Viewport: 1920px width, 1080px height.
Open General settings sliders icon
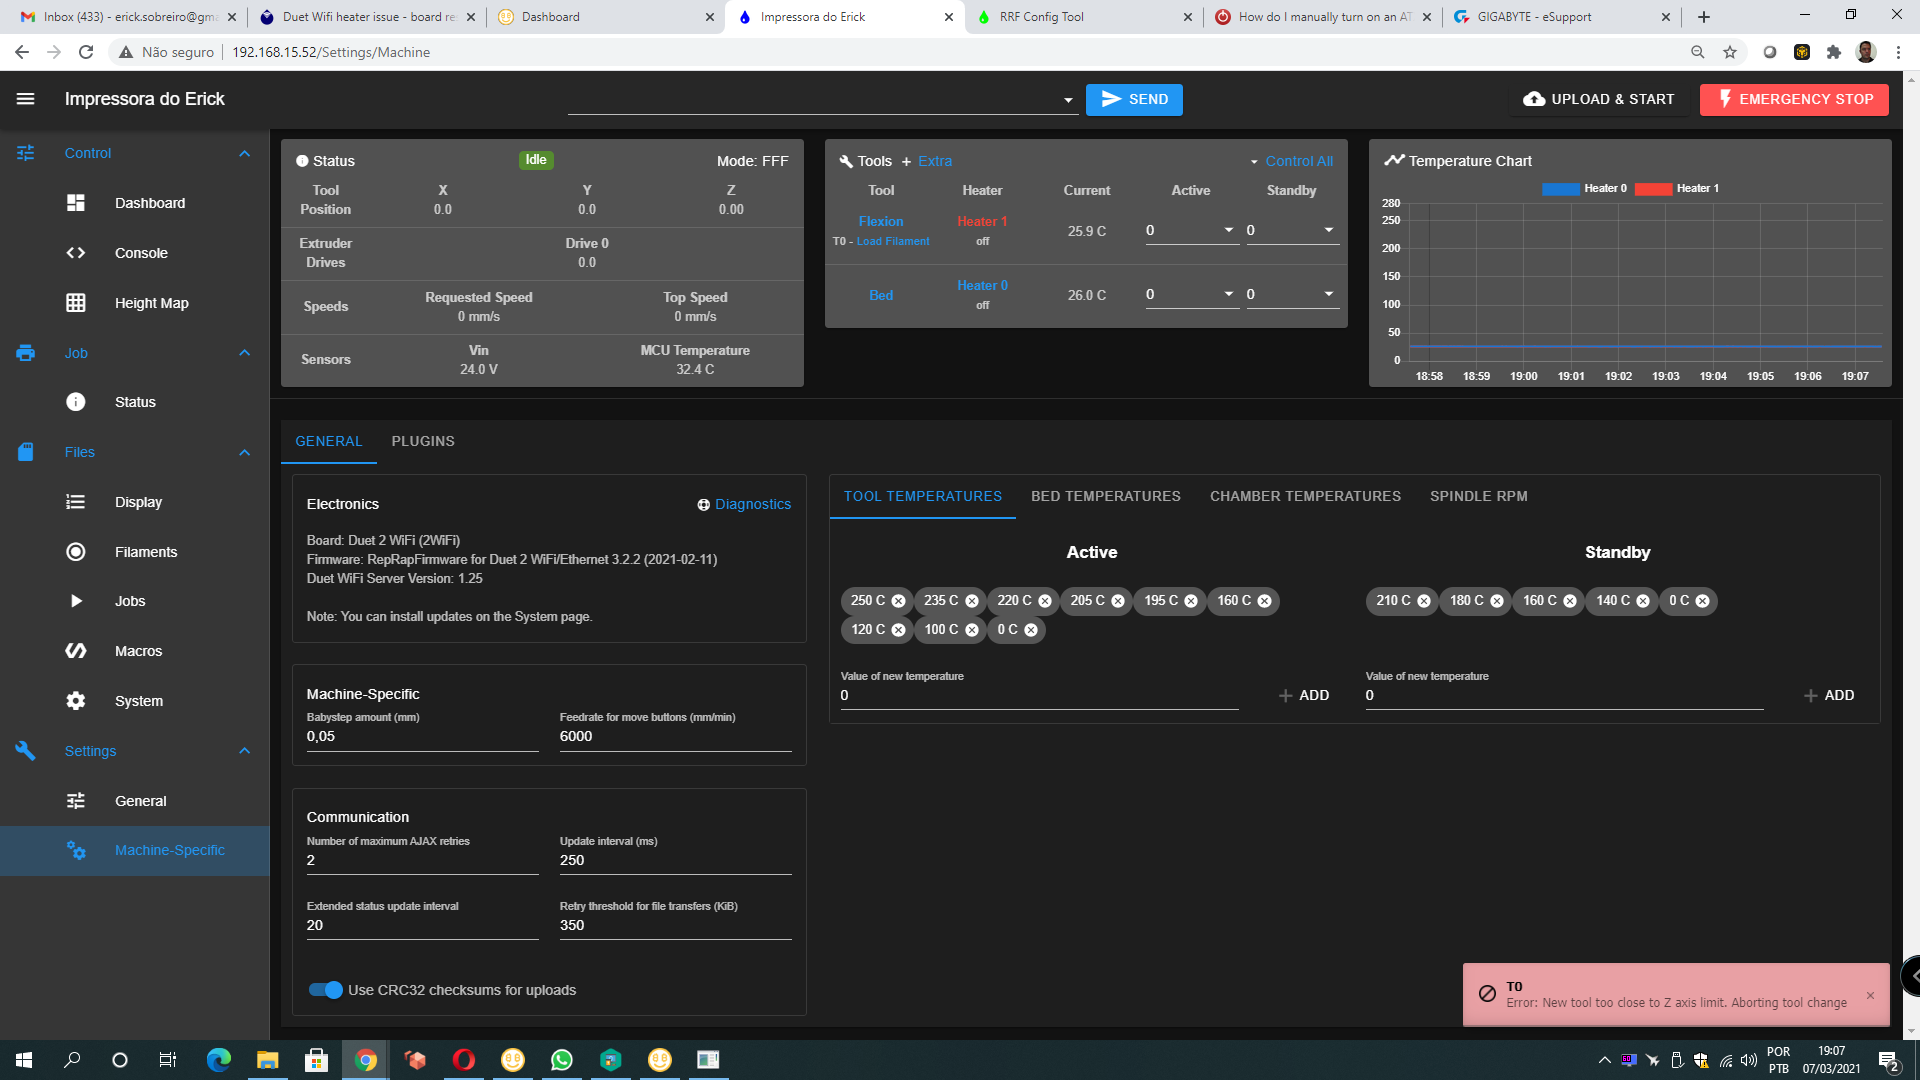76,801
